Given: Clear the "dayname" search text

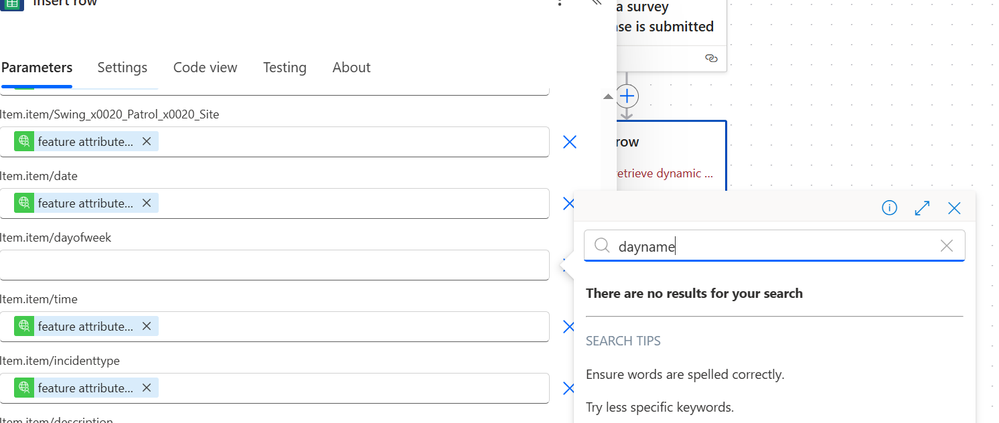Looking at the screenshot, I should pos(946,246).
